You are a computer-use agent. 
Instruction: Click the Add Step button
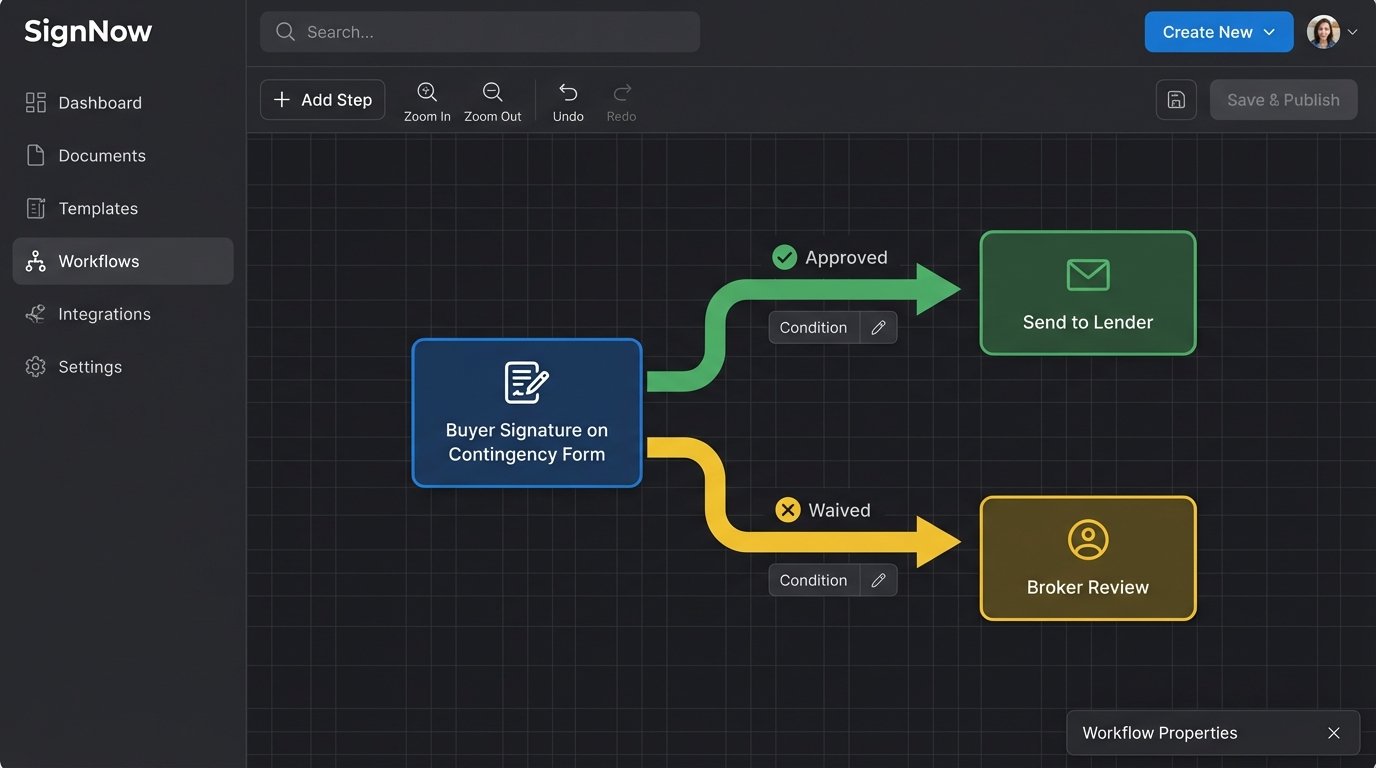coord(322,100)
